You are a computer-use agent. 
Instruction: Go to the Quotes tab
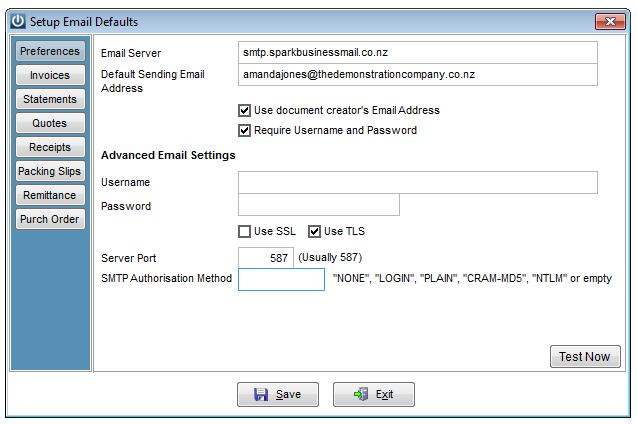pos(50,123)
